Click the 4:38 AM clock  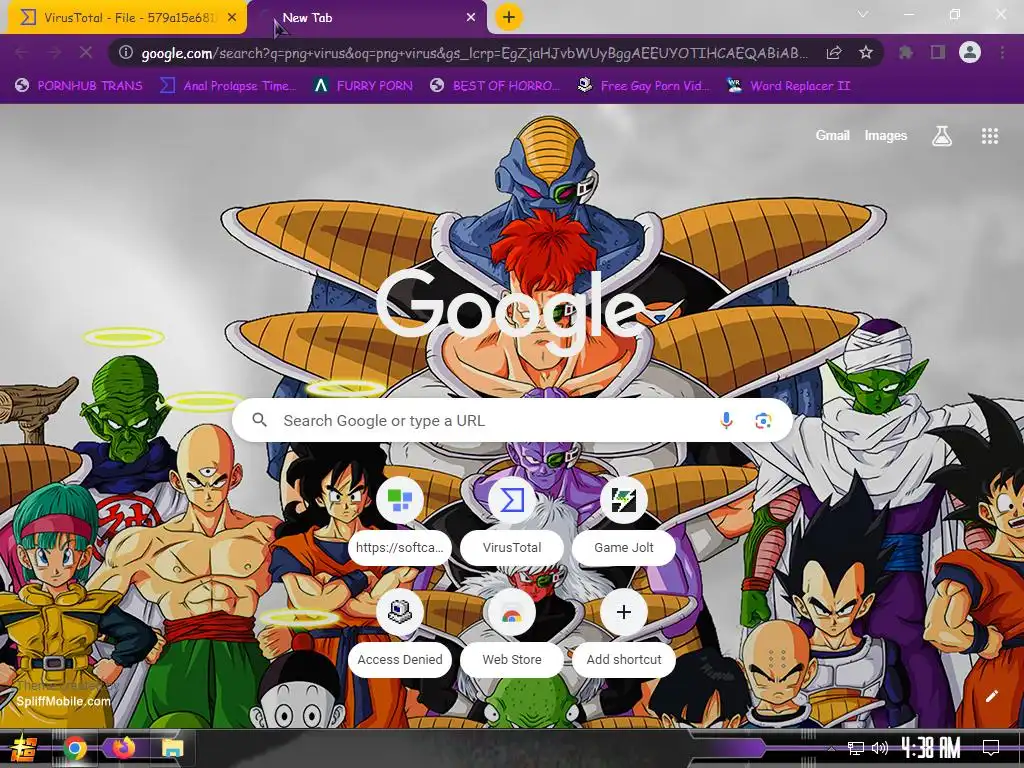click(931, 748)
